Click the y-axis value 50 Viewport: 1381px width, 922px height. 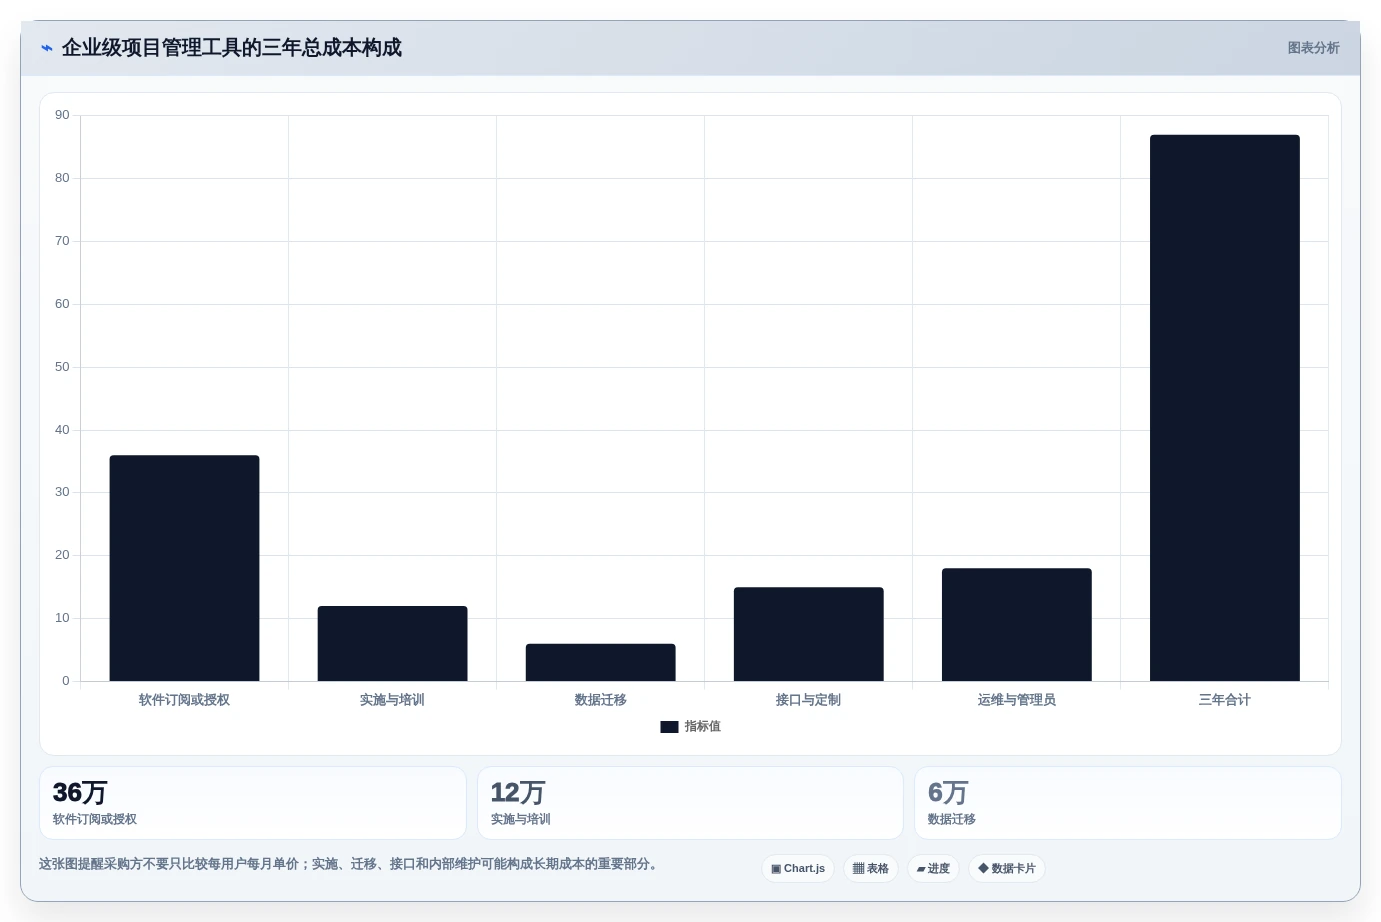point(62,367)
